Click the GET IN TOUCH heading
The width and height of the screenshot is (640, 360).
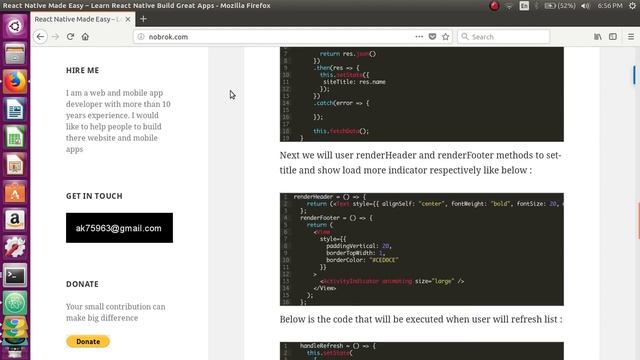[x=94, y=196]
